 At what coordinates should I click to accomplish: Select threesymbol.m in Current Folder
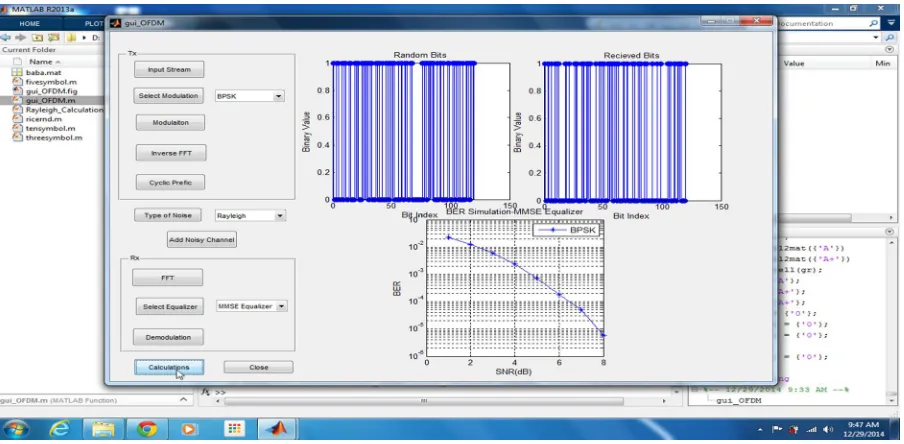tap(54, 138)
